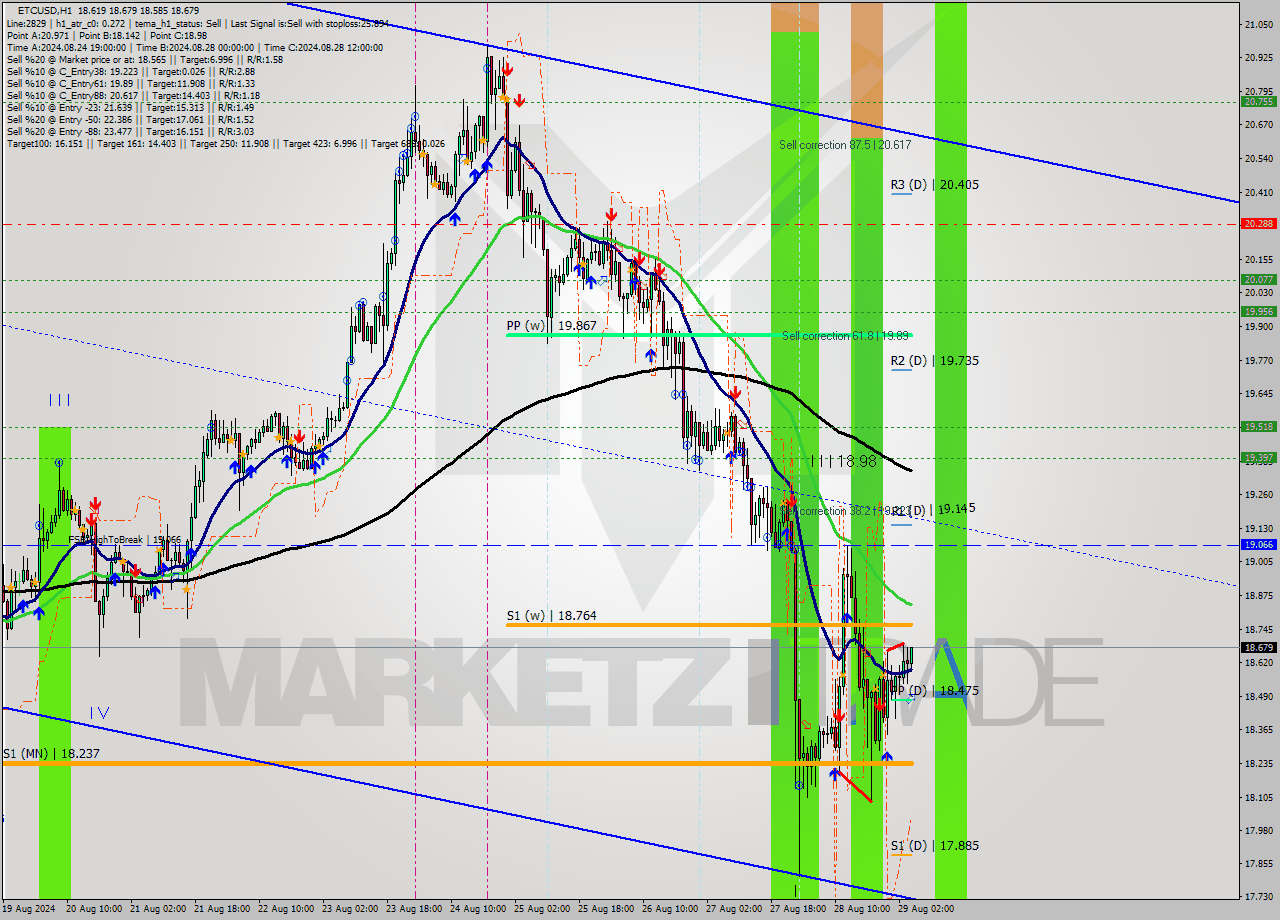Click the 17.730 price axis value

pos(1258,896)
